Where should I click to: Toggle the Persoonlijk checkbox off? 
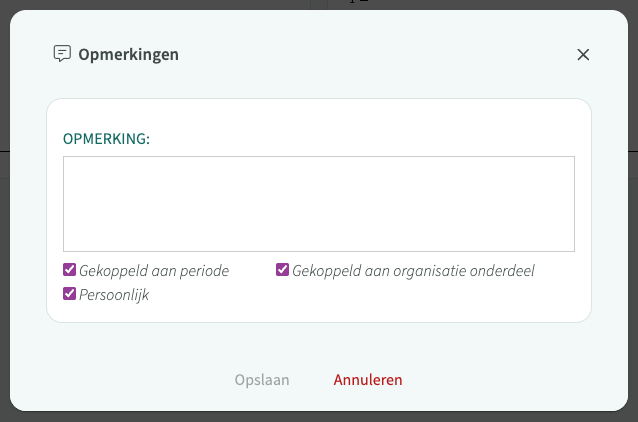coord(70,294)
